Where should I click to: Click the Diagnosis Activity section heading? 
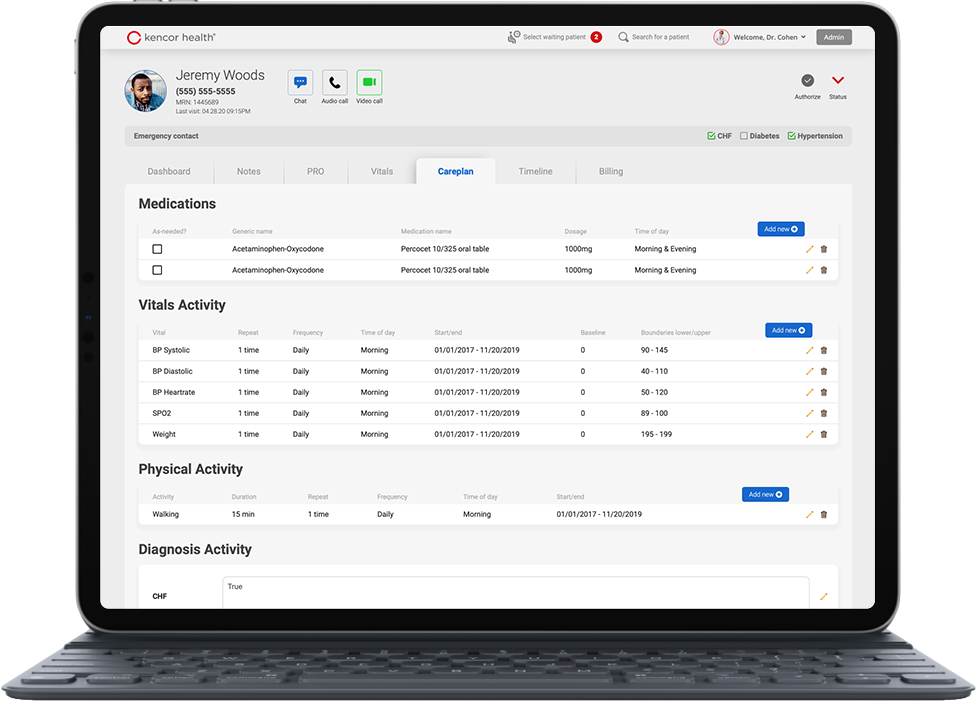(x=195, y=550)
